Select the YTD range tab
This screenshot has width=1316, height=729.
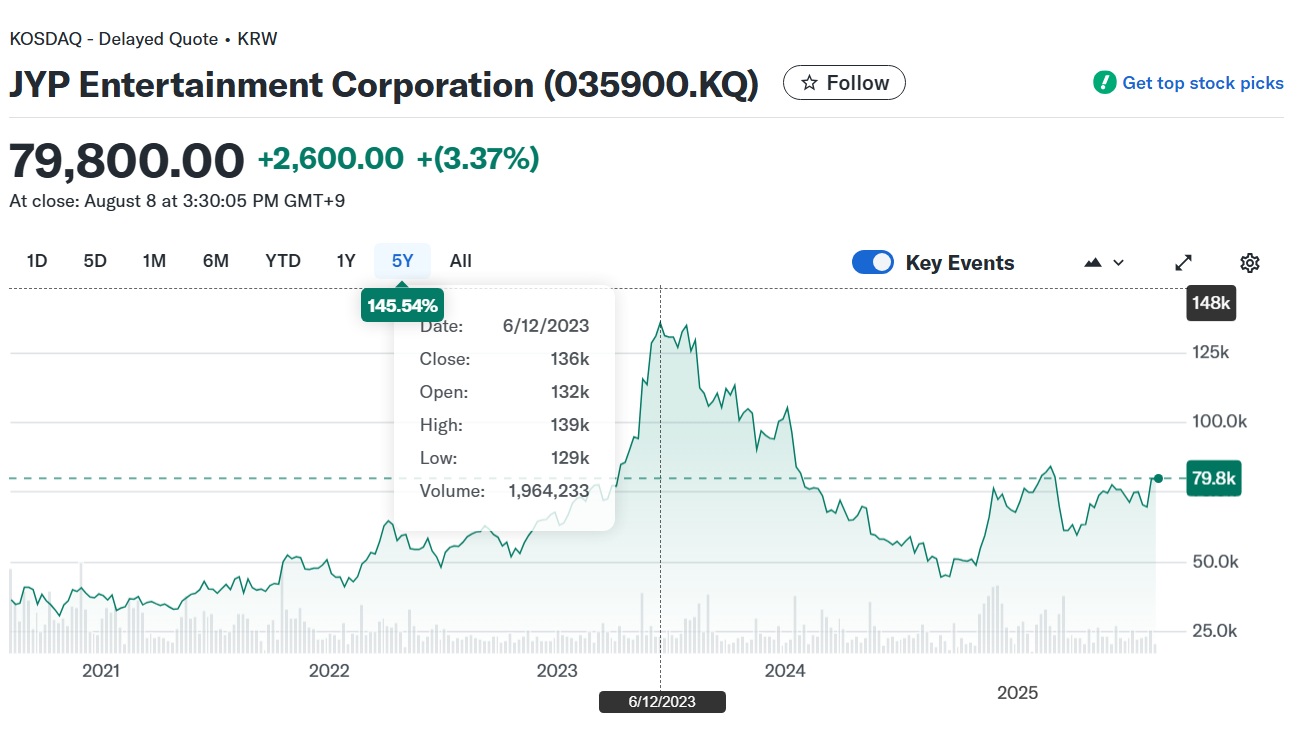(x=283, y=261)
